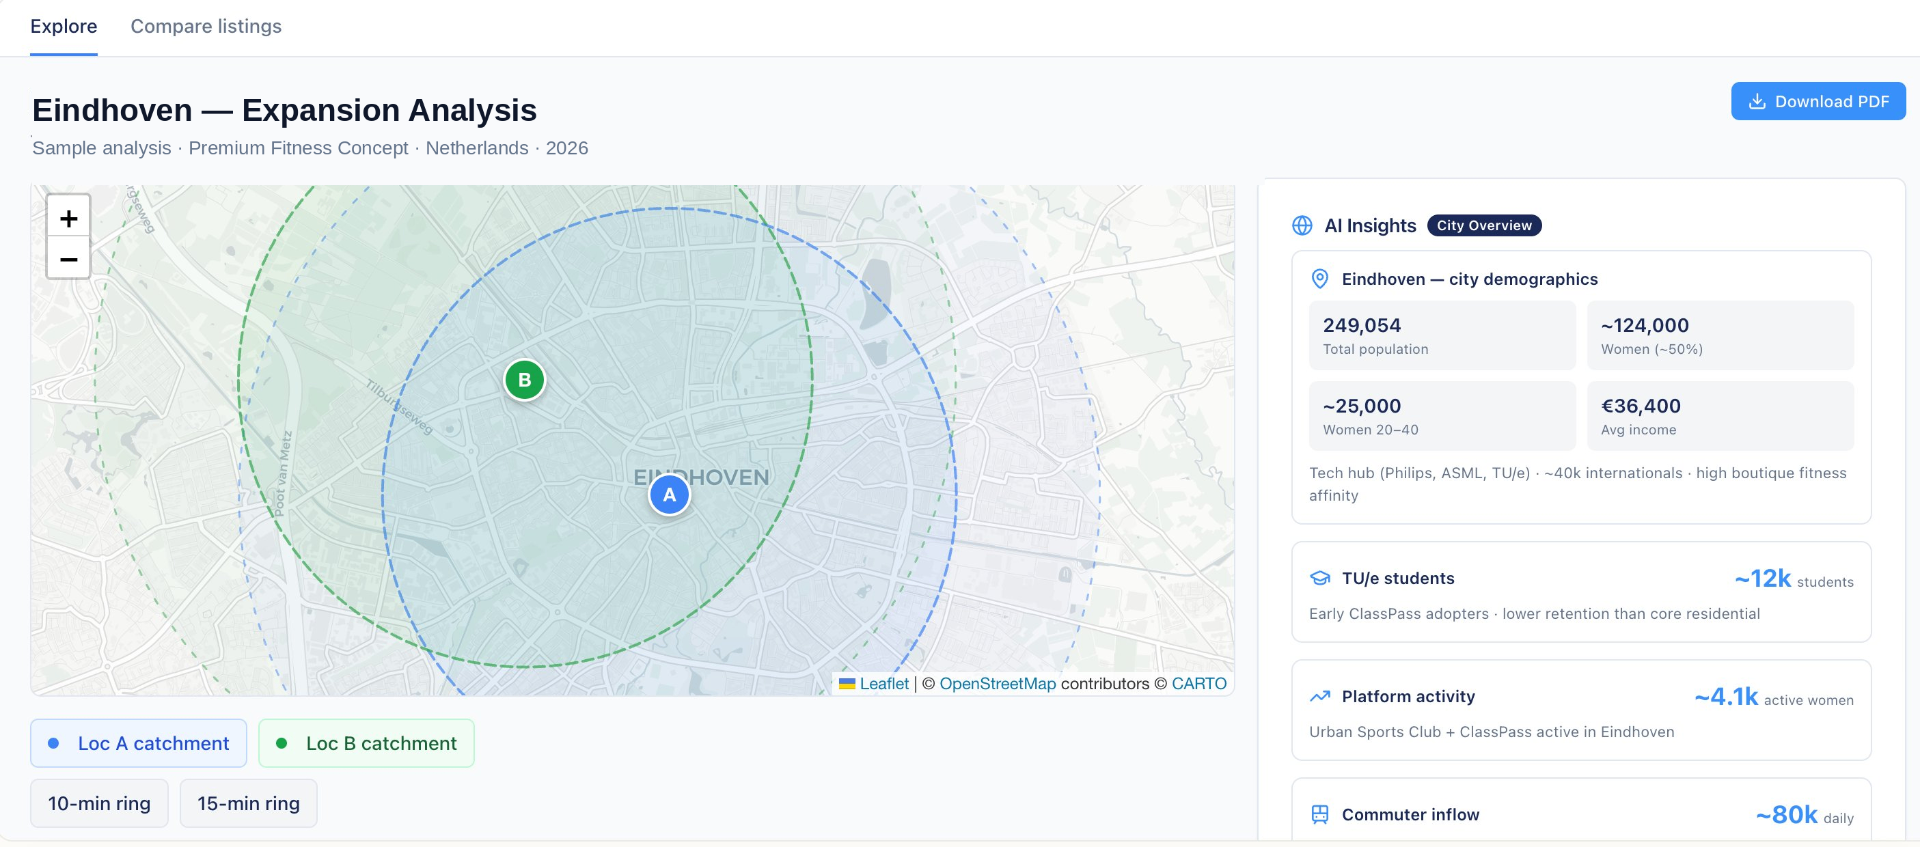This screenshot has width=1920, height=847.
Task: Switch to the Explore tab
Action: pyautogui.click(x=64, y=27)
